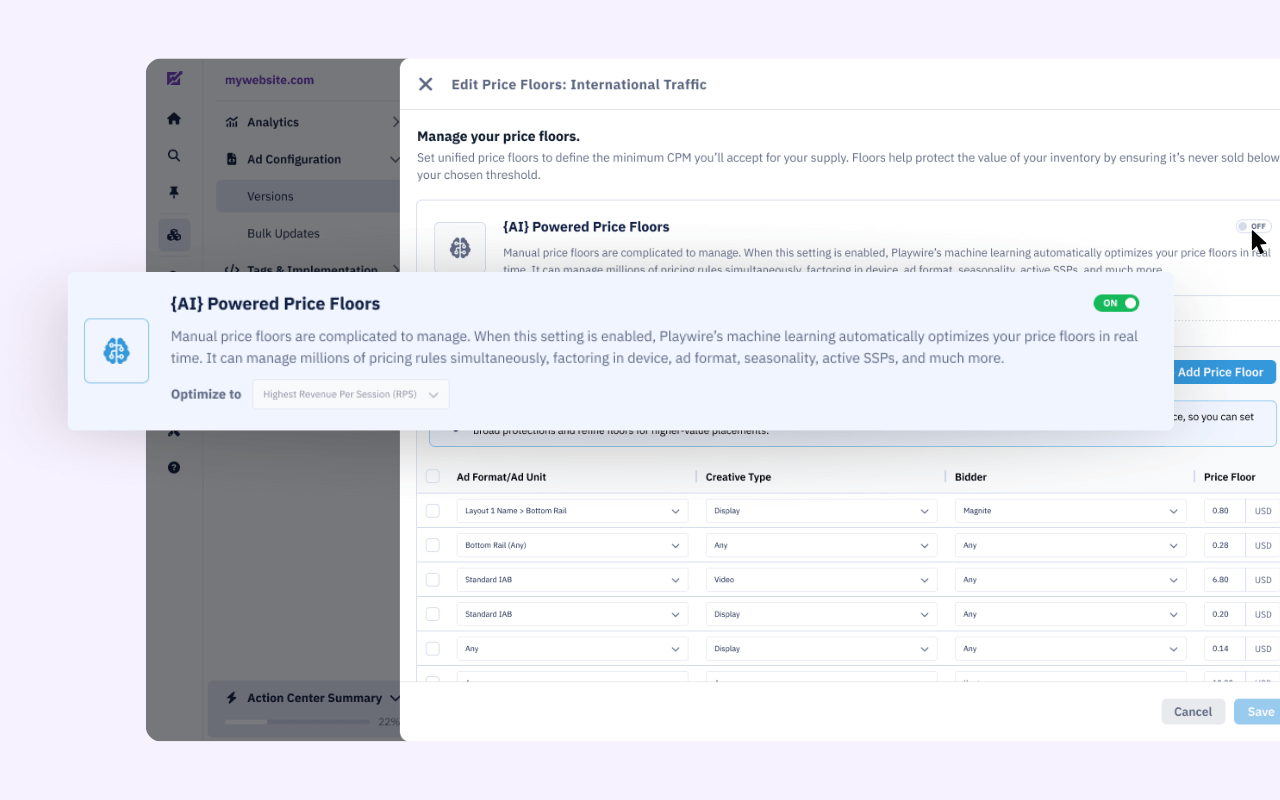1280x800 pixels.
Task: Expand the Analytics menu
Action: pos(310,122)
